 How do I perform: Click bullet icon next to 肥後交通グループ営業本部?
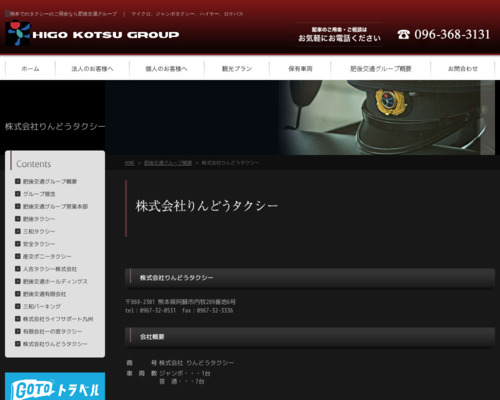18,206
